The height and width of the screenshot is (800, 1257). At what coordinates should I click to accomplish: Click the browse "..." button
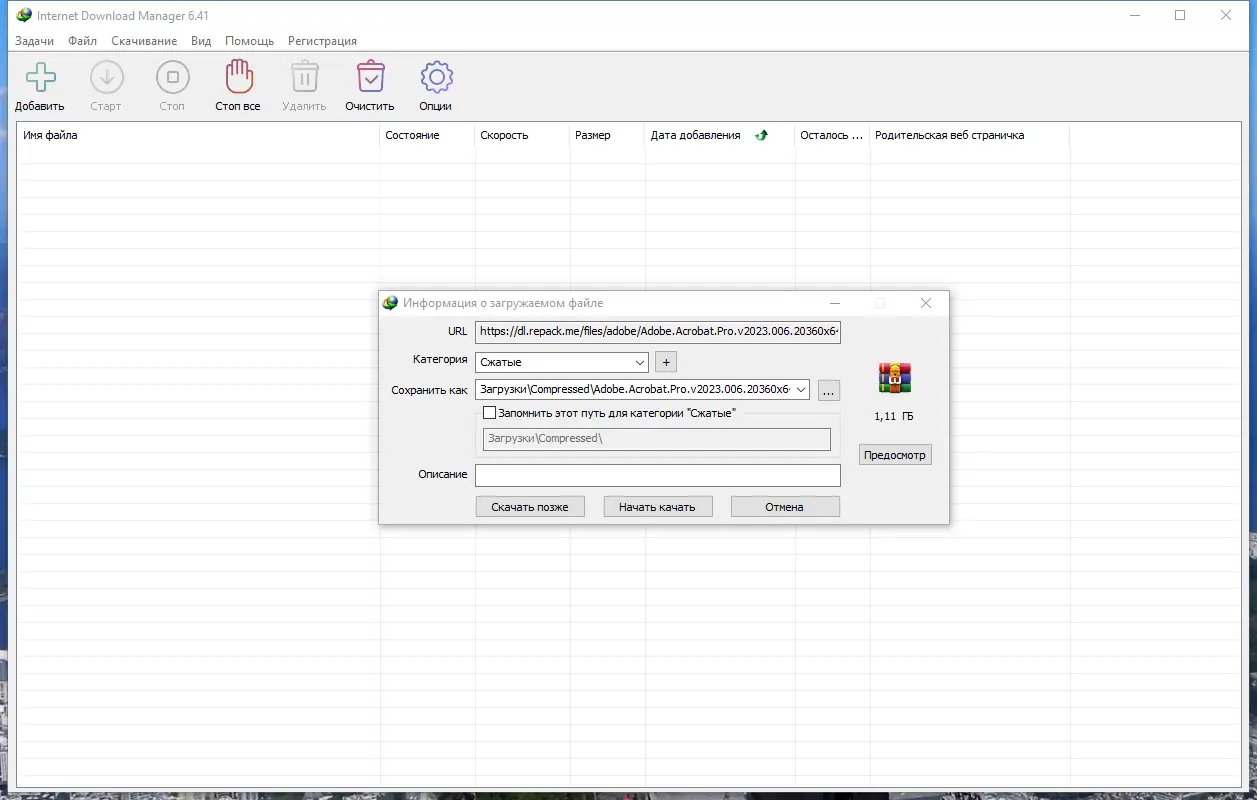coord(829,390)
